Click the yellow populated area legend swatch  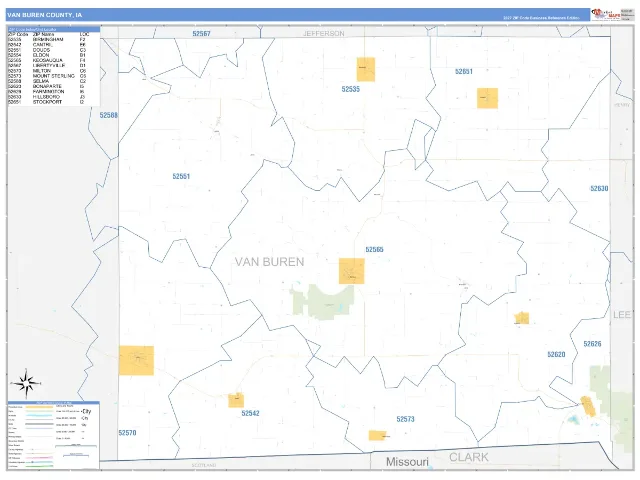(40, 407)
